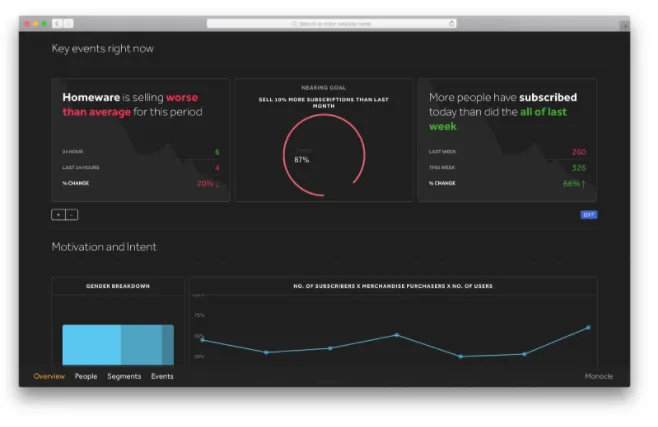The width and height of the screenshot is (658, 427).
Task: Open the Homeware selling worse card
Action: pyautogui.click(x=141, y=140)
